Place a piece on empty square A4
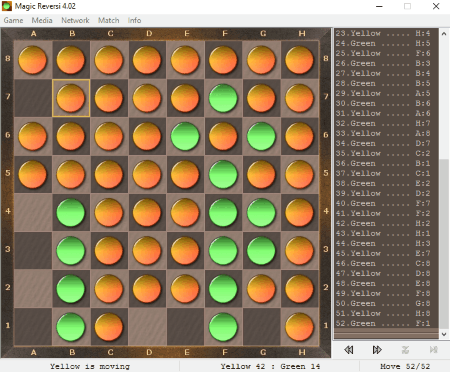 pyautogui.click(x=33, y=212)
